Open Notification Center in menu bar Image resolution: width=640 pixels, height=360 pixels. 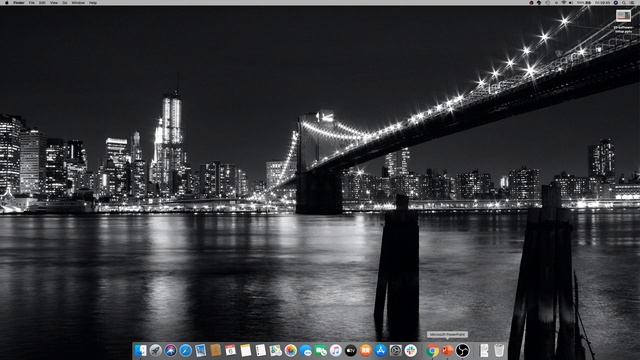[633, 2]
